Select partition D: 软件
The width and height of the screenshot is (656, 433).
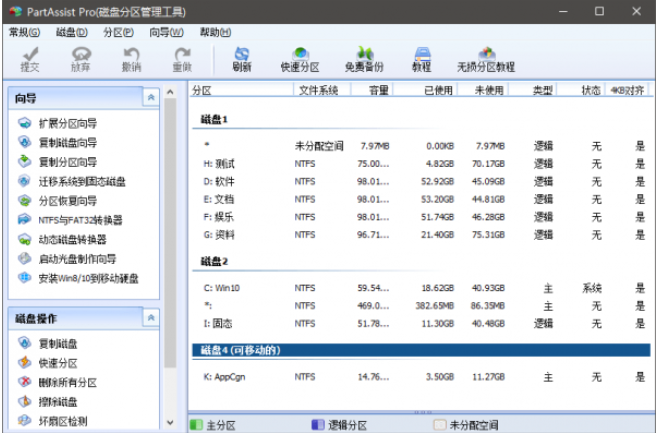point(421,181)
